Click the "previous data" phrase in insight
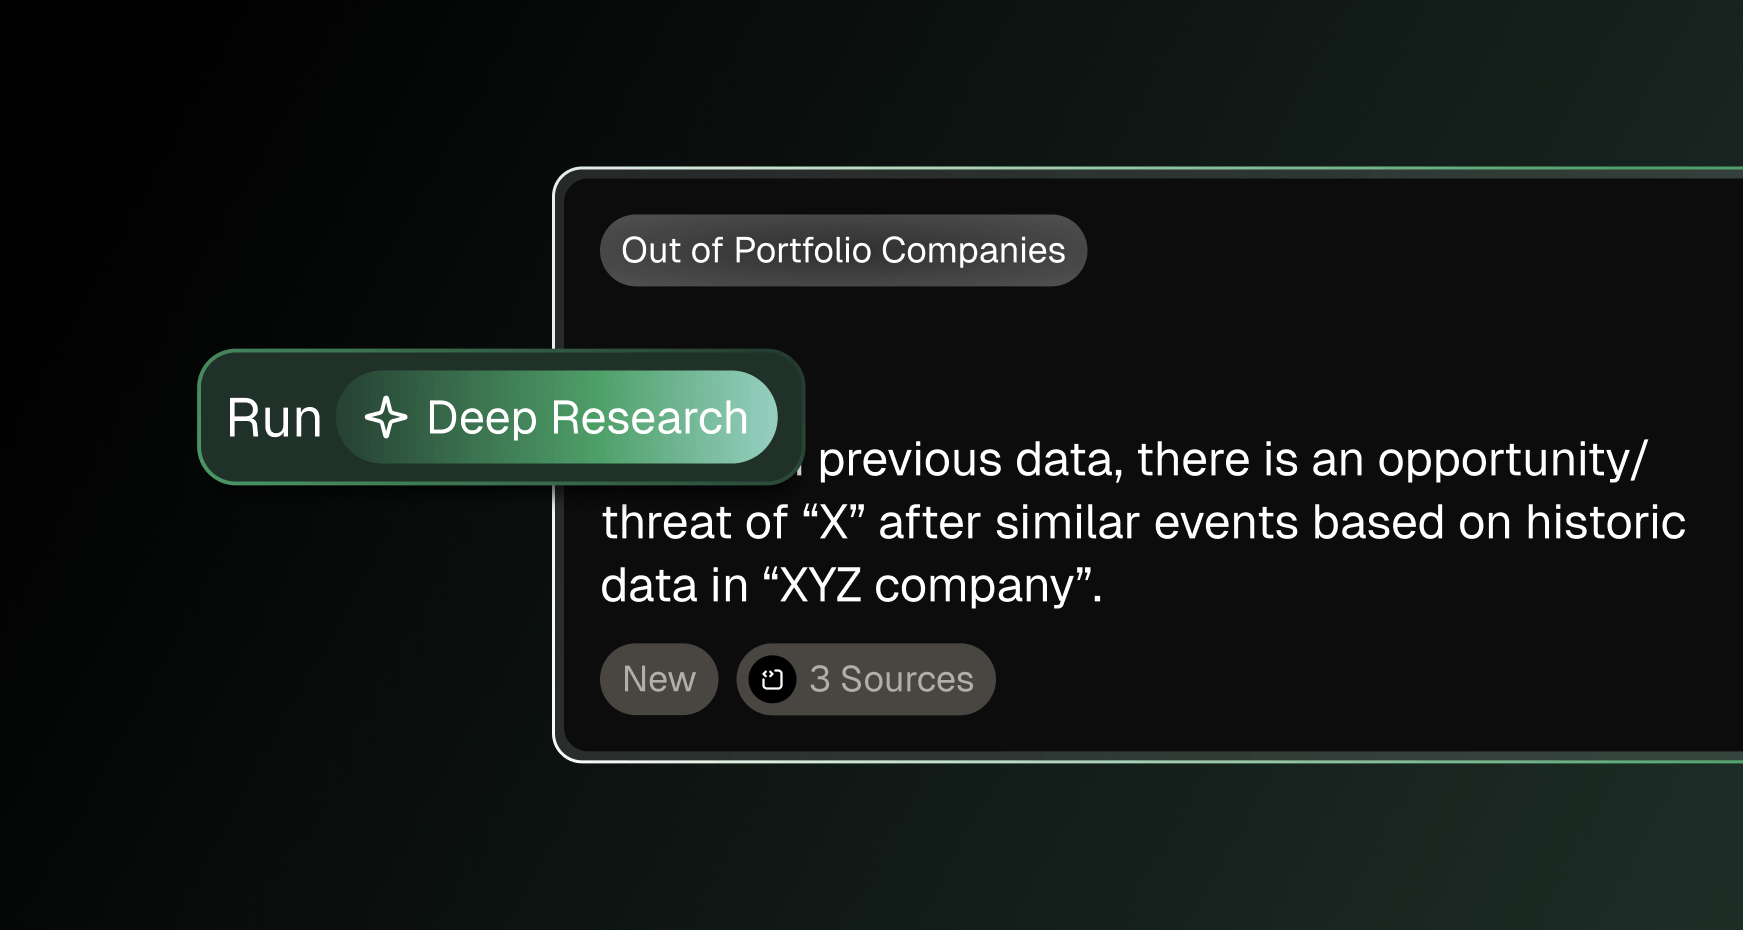This screenshot has width=1743, height=930. [x=965, y=460]
